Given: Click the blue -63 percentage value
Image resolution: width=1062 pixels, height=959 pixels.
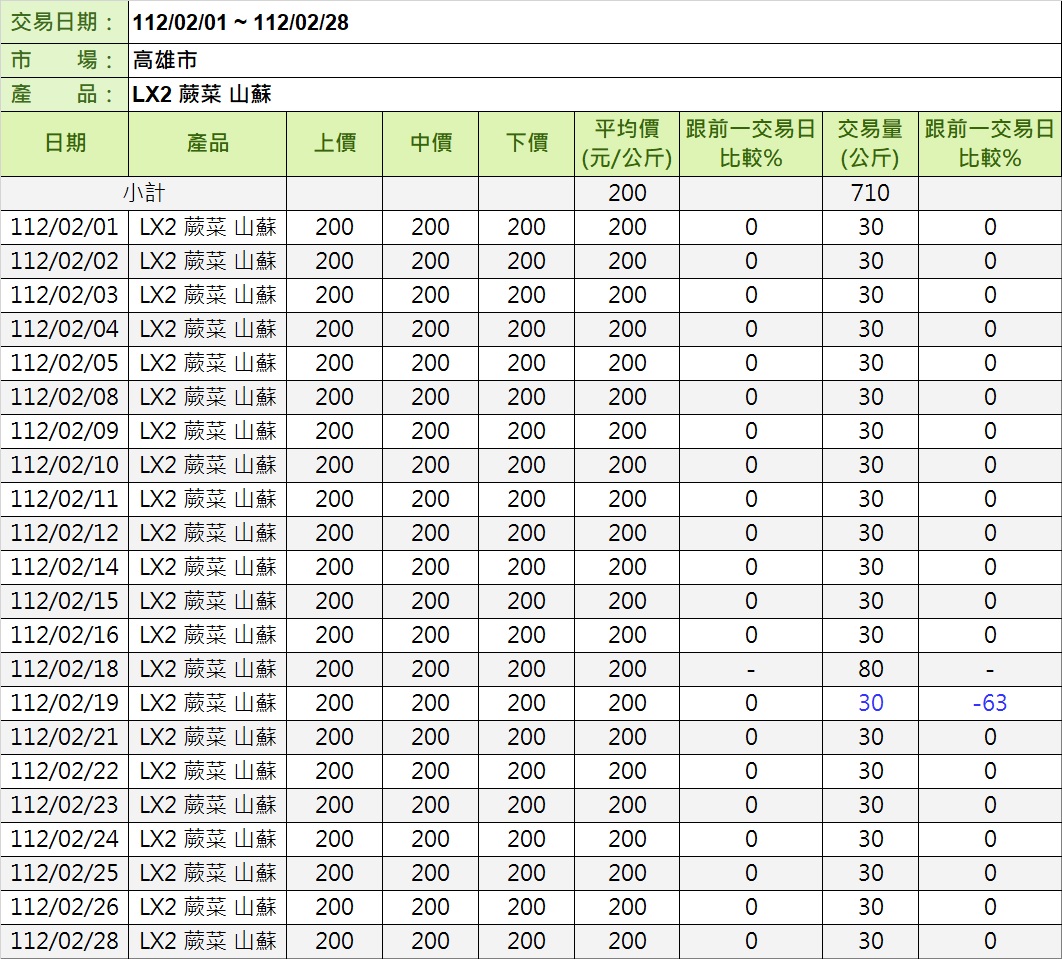Looking at the screenshot, I should point(989,703).
